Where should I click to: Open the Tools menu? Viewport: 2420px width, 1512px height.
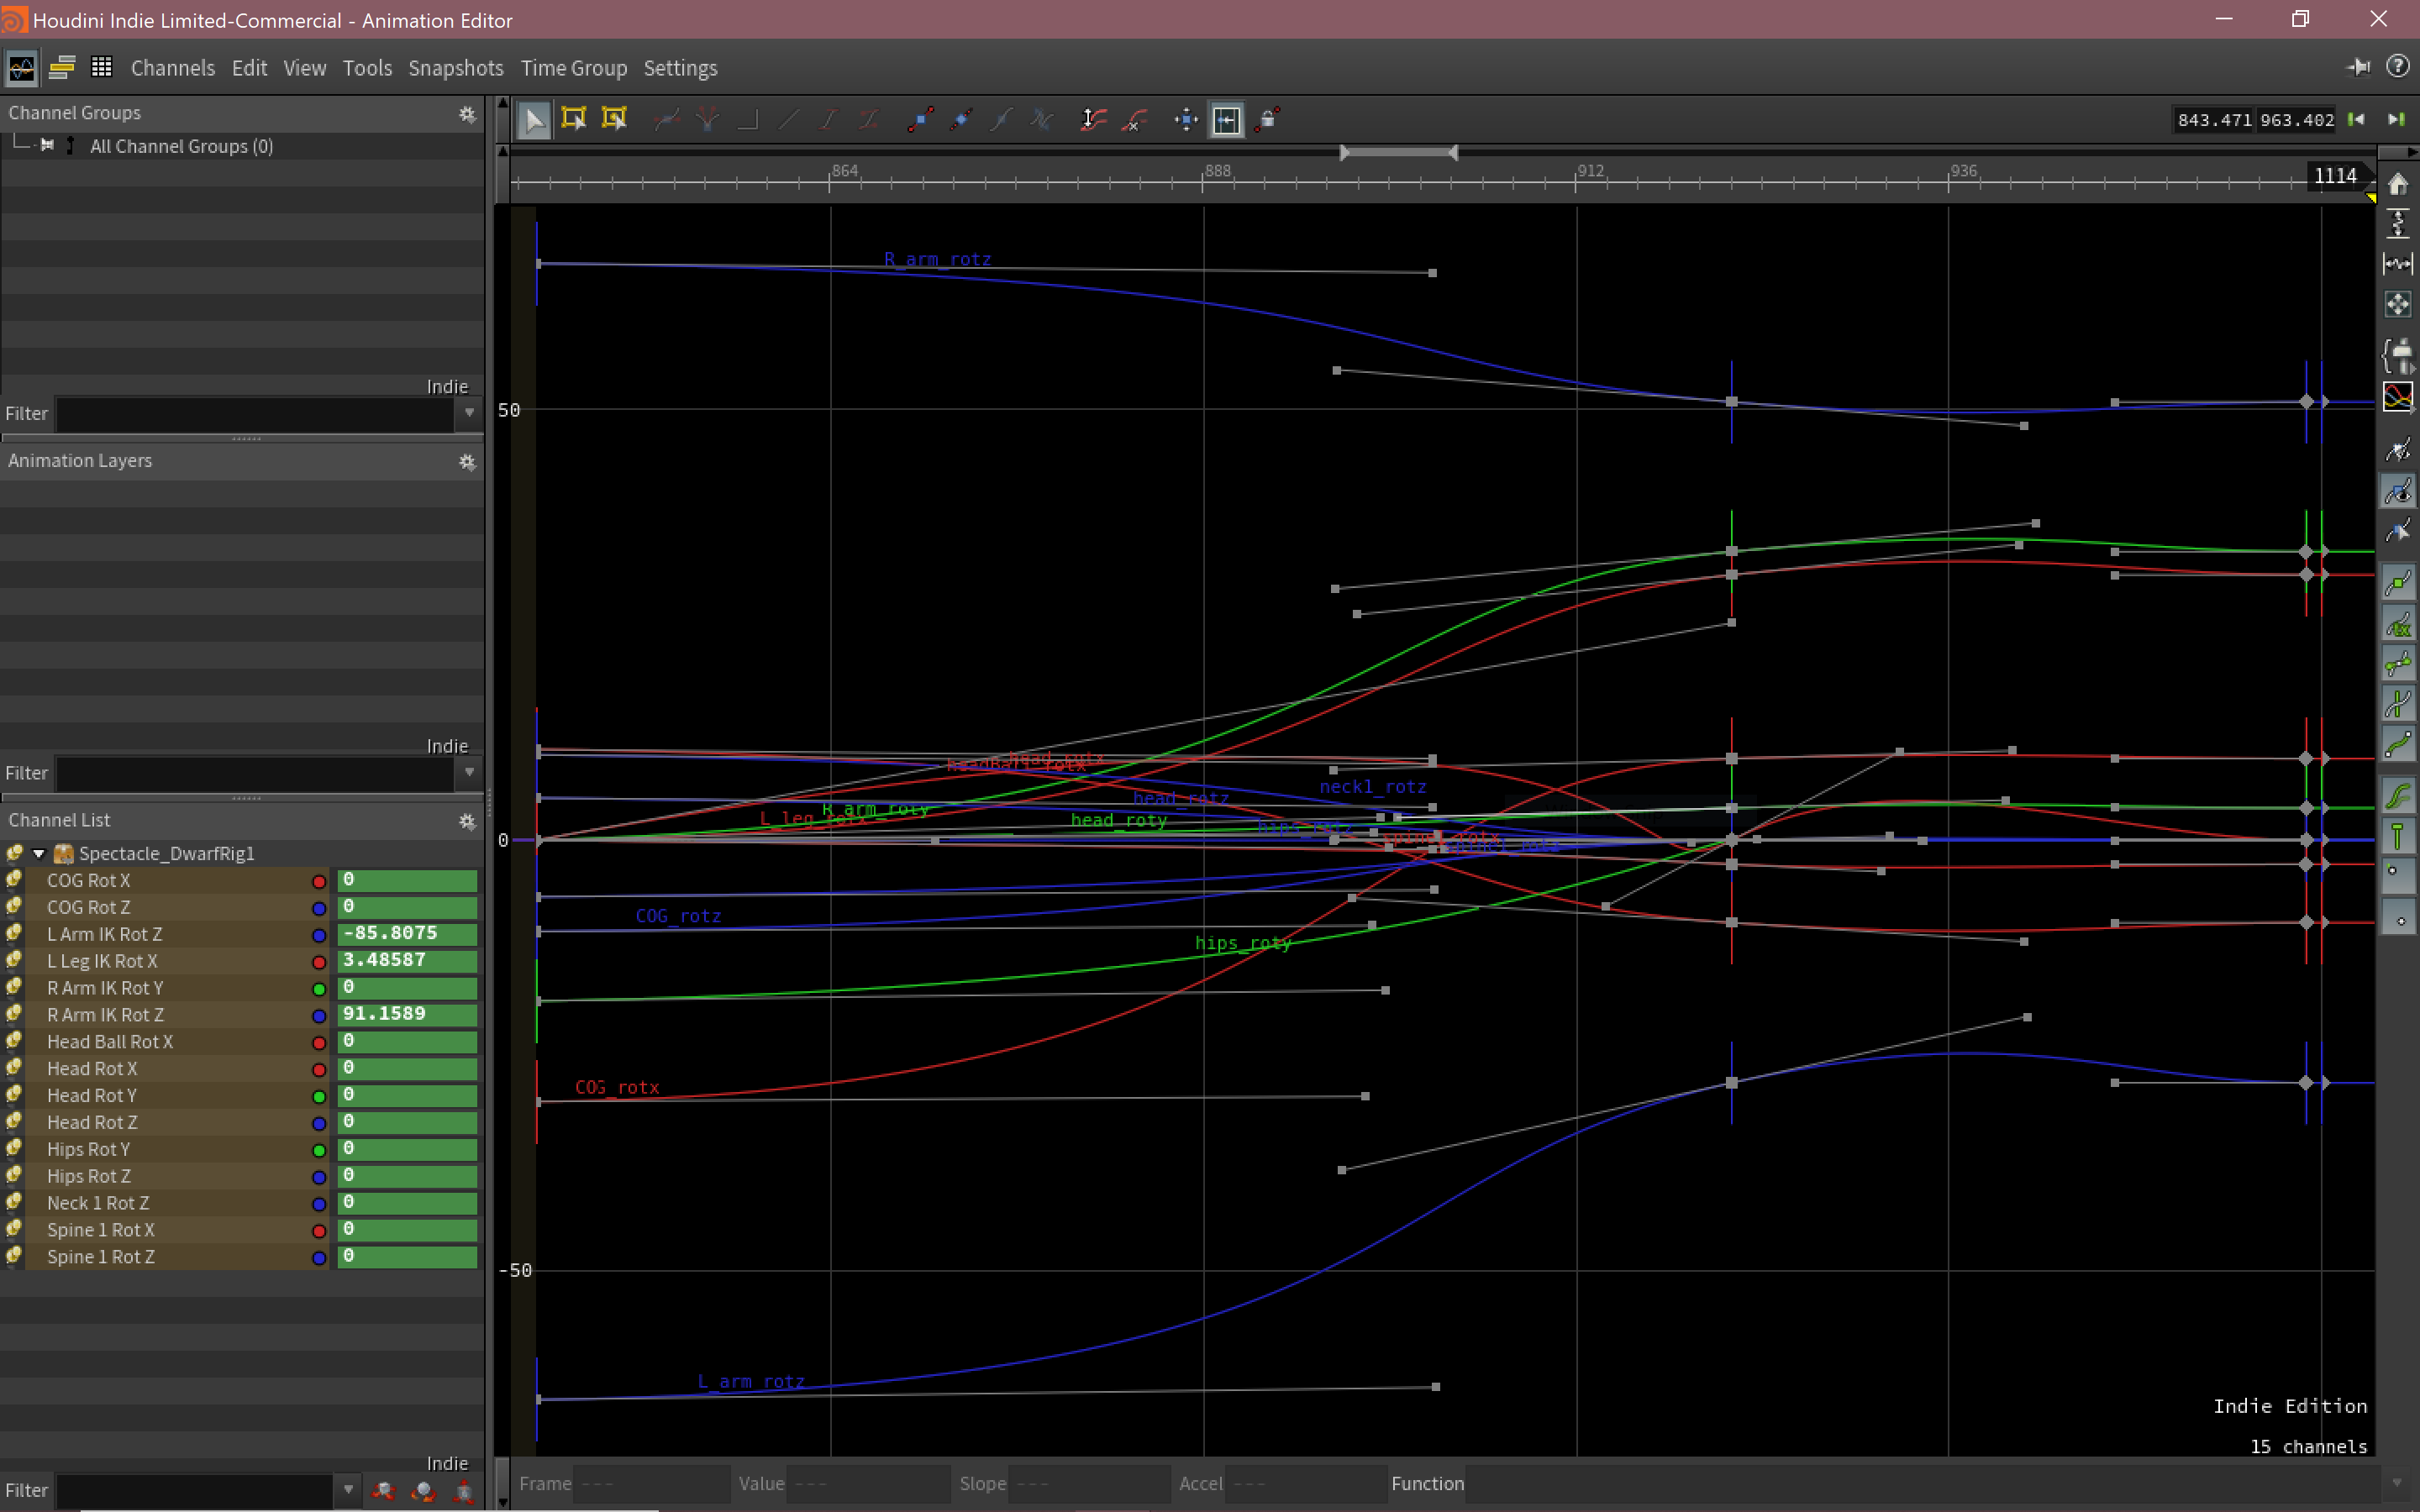367,68
